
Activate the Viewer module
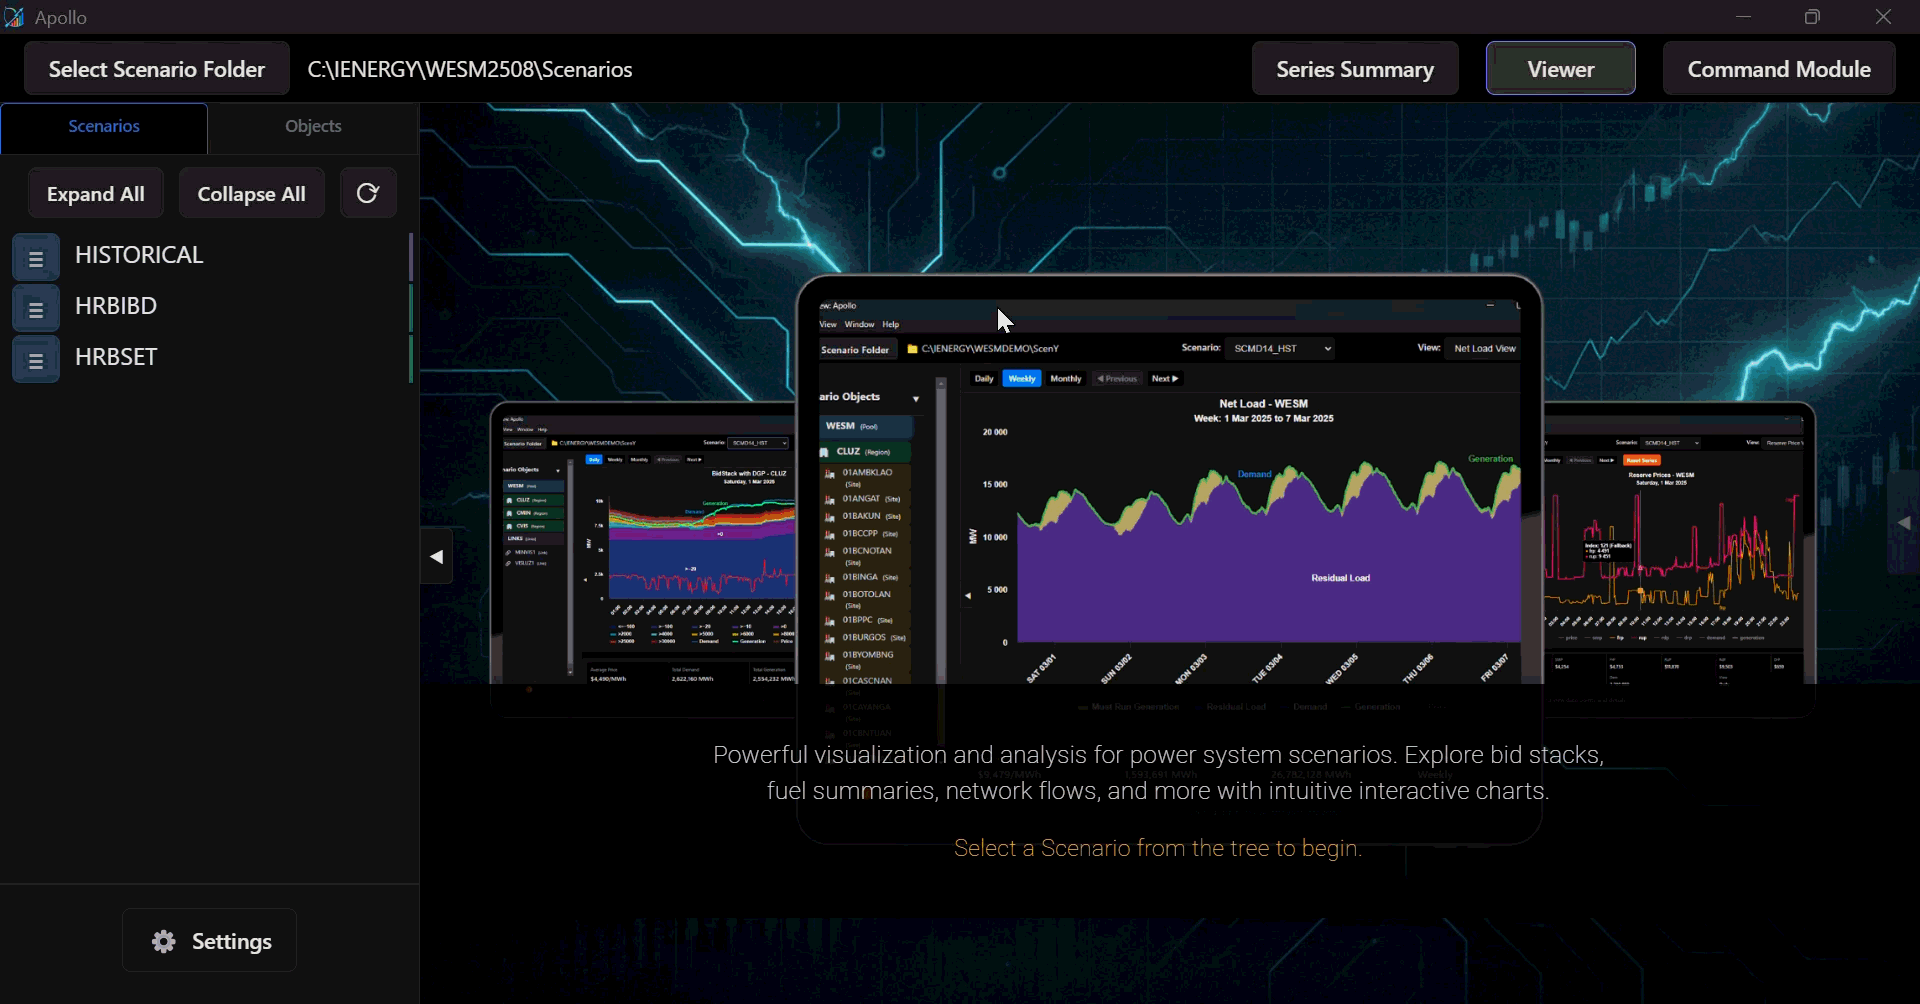[1560, 69]
